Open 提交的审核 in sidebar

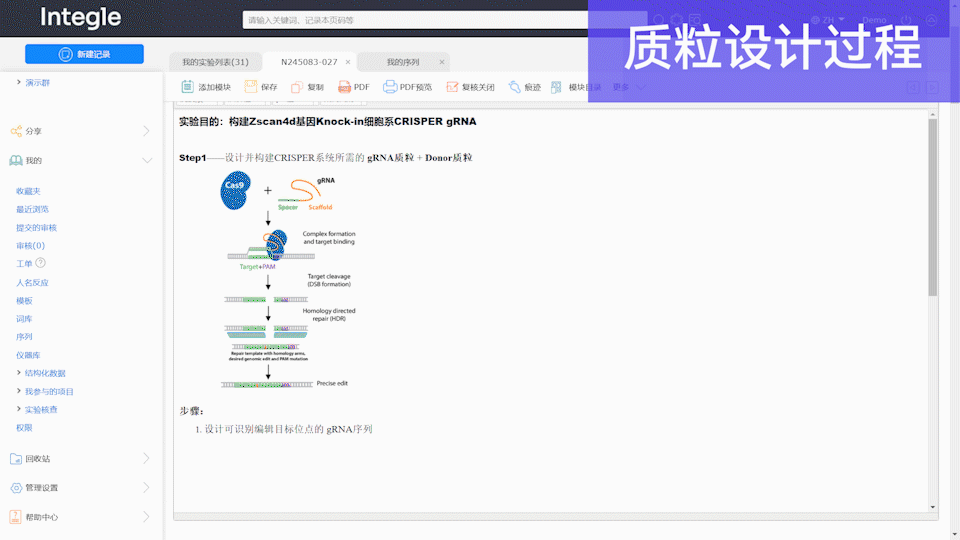pos(36,228)
